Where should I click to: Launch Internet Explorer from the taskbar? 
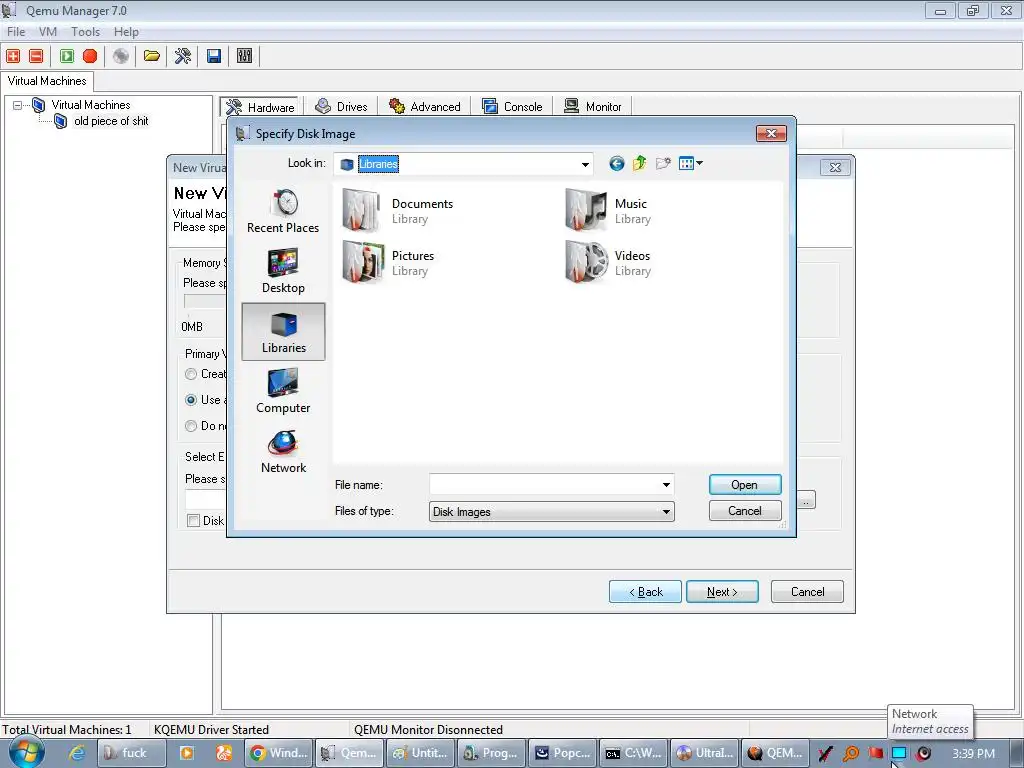point(77,753)
